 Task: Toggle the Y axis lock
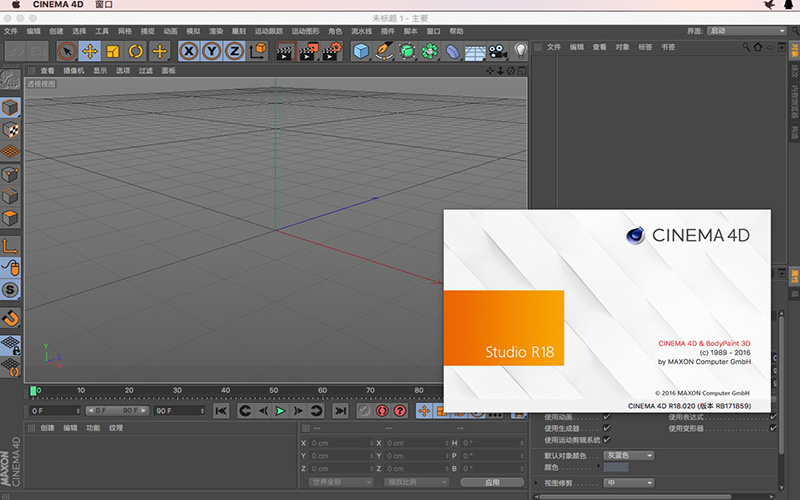(x=212, y=52)
